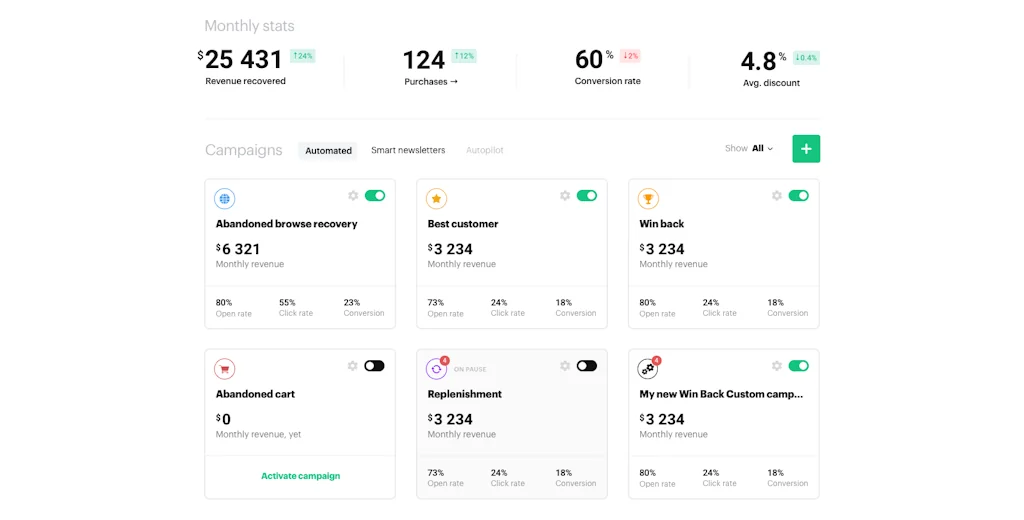Open settings gear on Best customer card
Image resolution: width=1024 pixels, height=520 pixels.
565,195
